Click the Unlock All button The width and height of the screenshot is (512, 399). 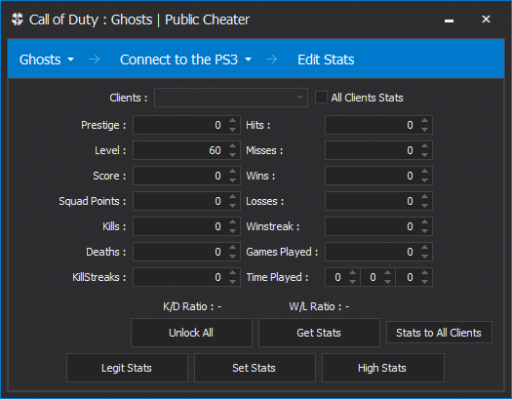point(191,332)
